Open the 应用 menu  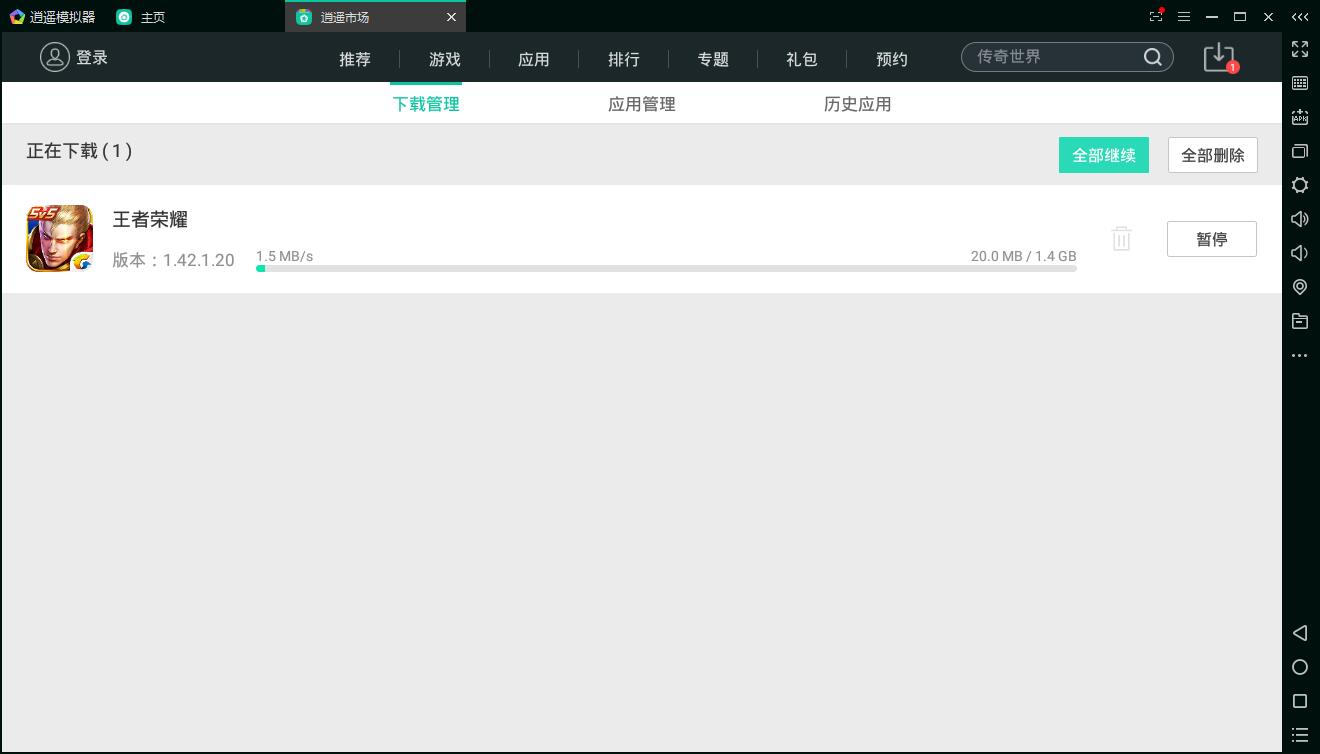[534, 59]
